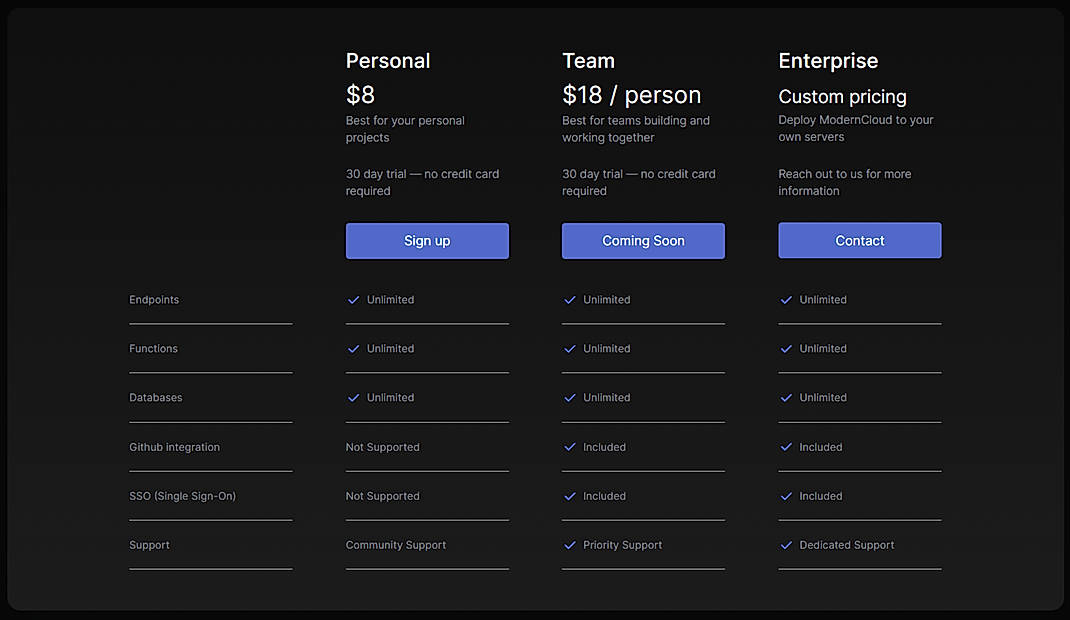Click the Github integration Included checkmark for Enterprise
The height and width of the screenshot is (620, 1070).
786,447
